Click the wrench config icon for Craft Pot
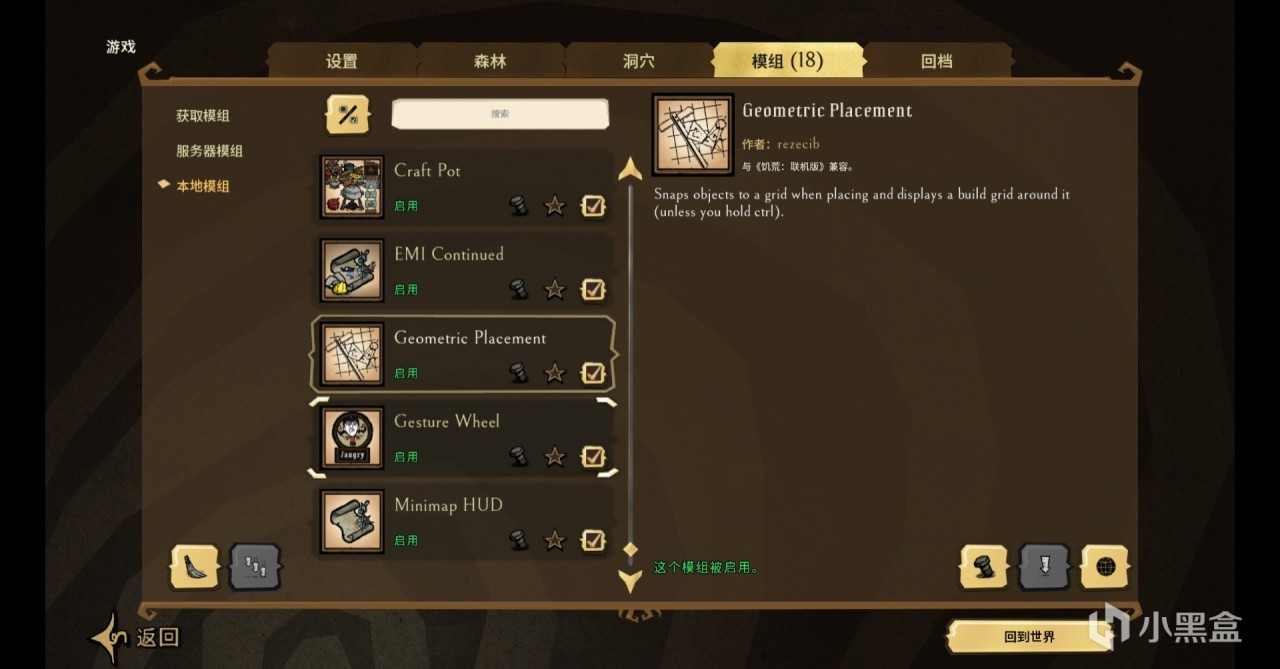 [518, 206]
